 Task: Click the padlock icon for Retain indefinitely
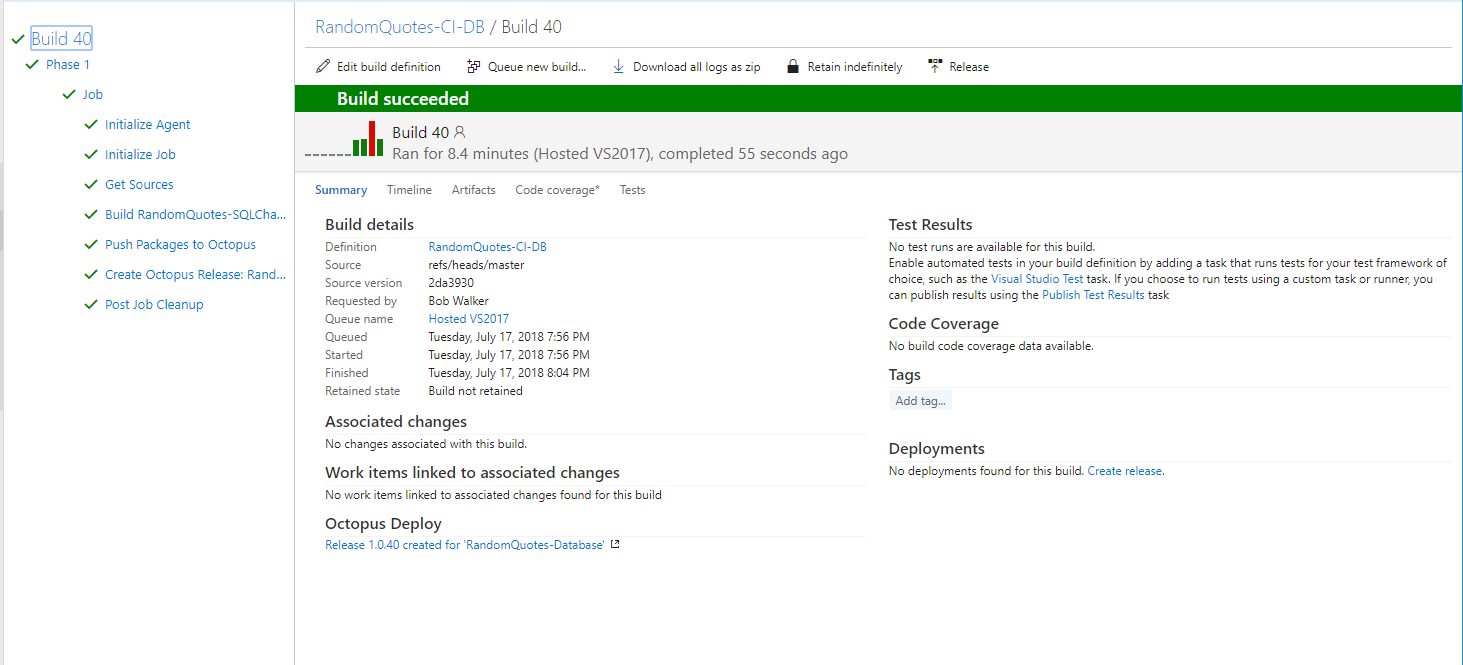click(x=793, y=67)
